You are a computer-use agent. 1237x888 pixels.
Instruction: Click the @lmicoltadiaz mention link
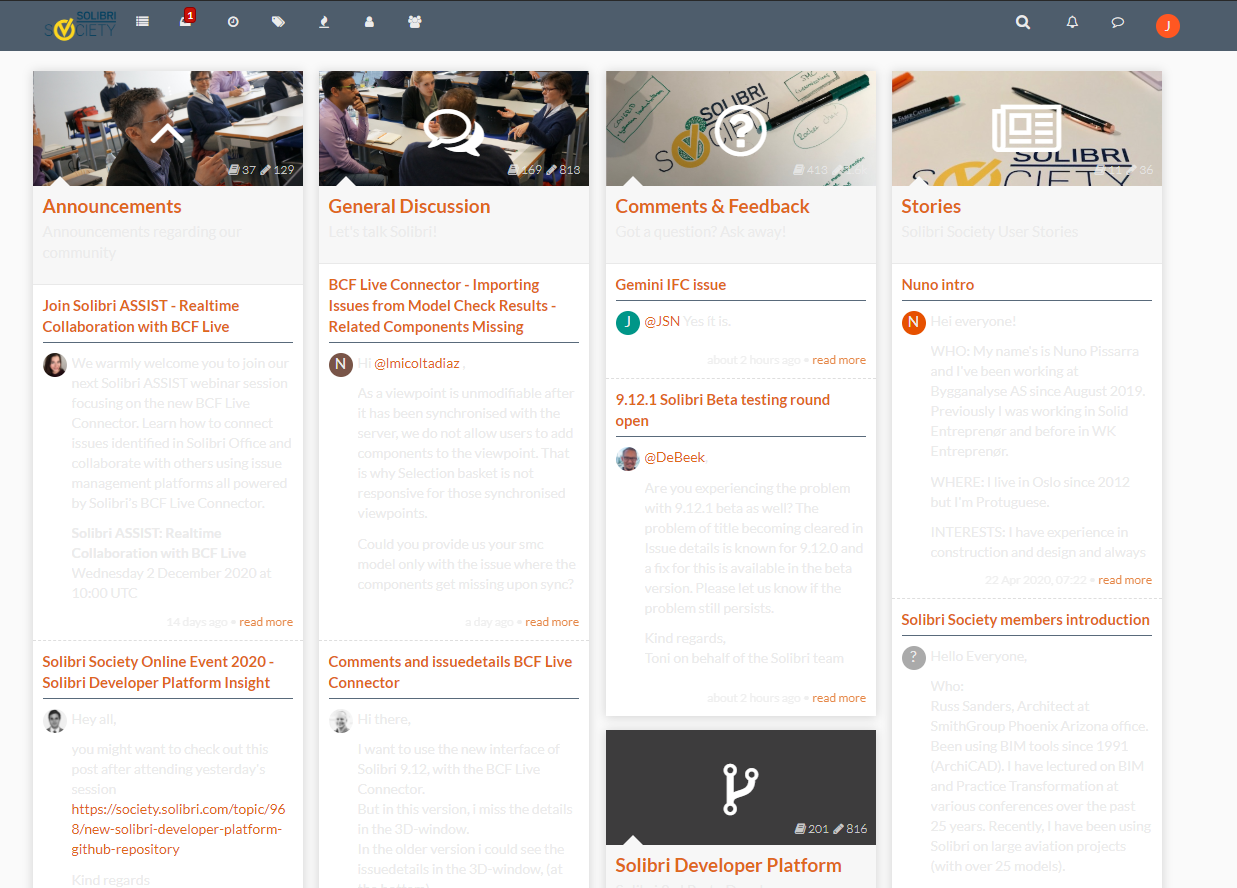coord(417,364)
